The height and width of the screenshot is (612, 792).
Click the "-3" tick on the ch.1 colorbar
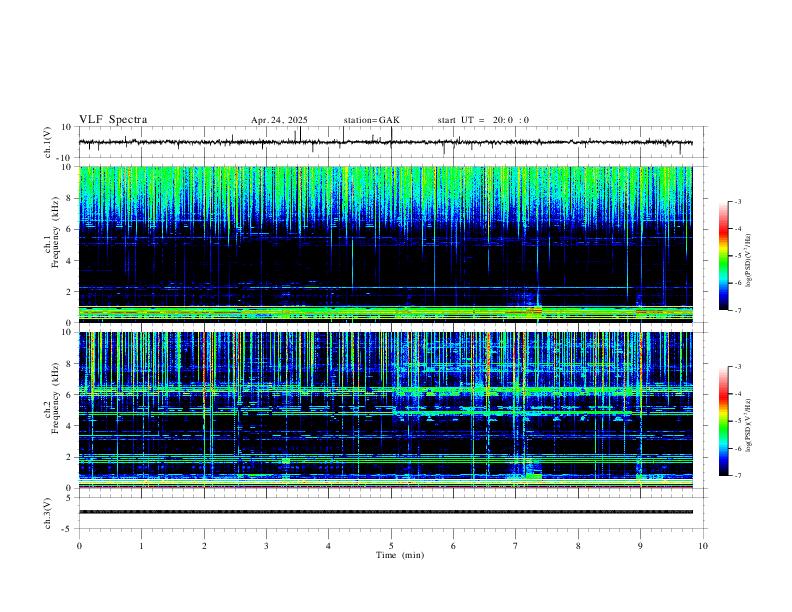(737, 201)
